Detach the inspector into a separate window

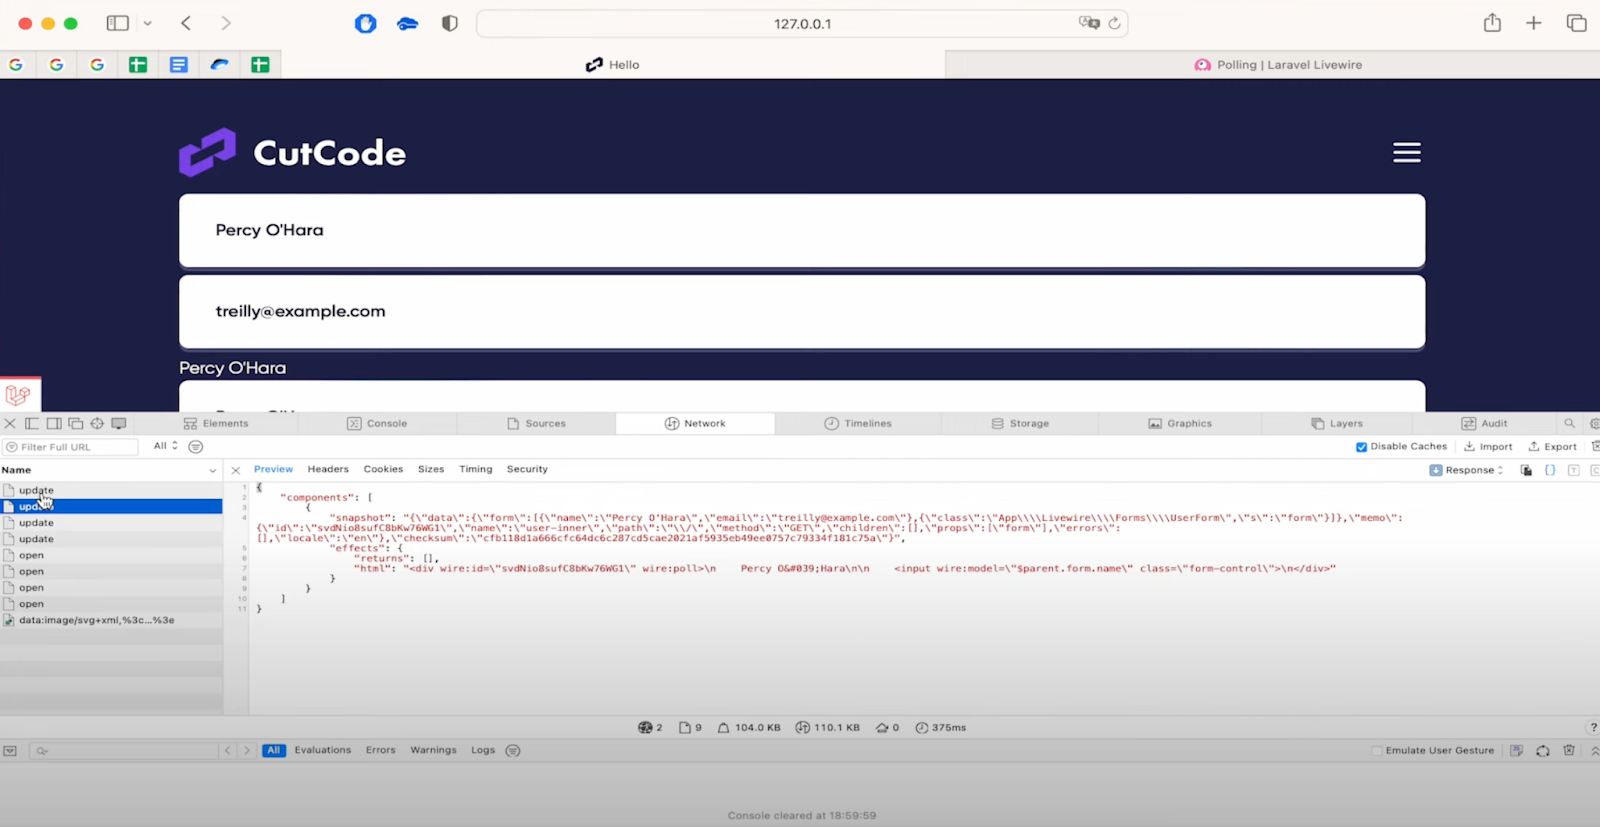pos(75,424)
